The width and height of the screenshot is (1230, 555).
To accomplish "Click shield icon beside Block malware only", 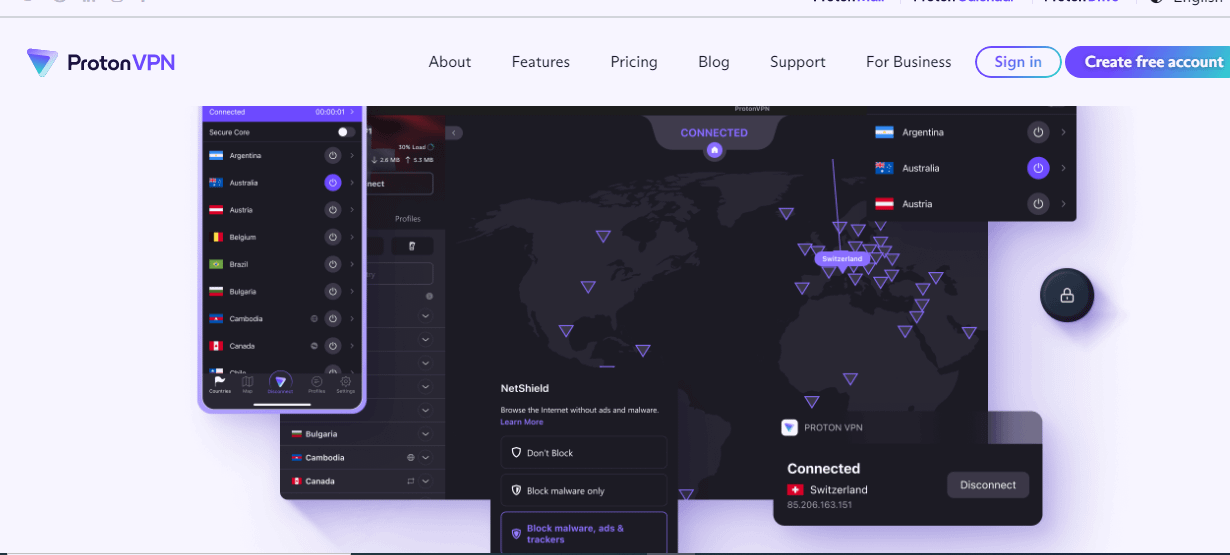I will click(x=517, y=491).
